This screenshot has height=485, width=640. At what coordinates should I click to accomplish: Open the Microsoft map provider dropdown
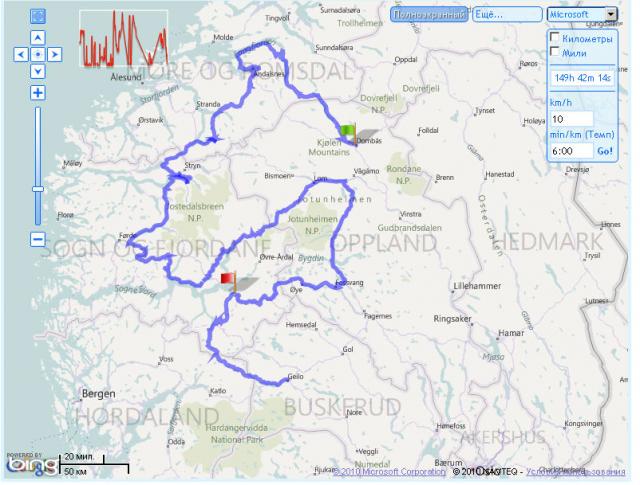(x=582, y=15)
